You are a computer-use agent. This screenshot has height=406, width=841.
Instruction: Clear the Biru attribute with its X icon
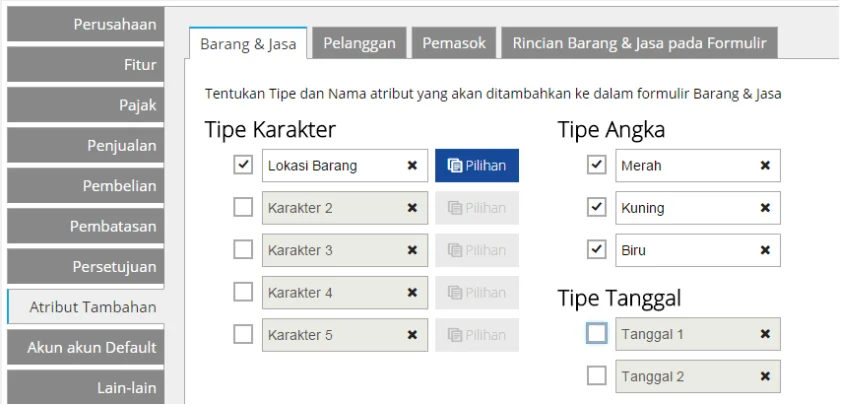point(765,250)
